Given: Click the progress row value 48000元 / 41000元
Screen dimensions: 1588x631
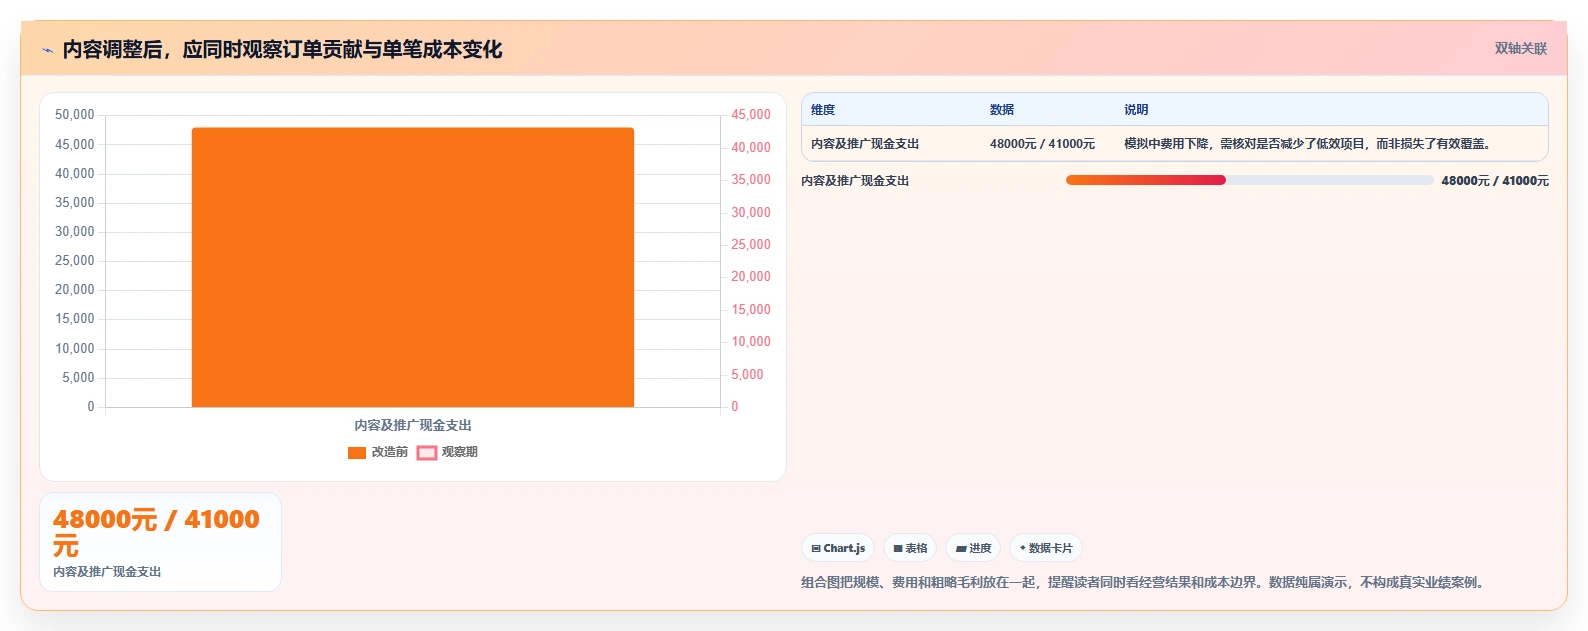Looking at the screenshot, I should (1495, 181).
